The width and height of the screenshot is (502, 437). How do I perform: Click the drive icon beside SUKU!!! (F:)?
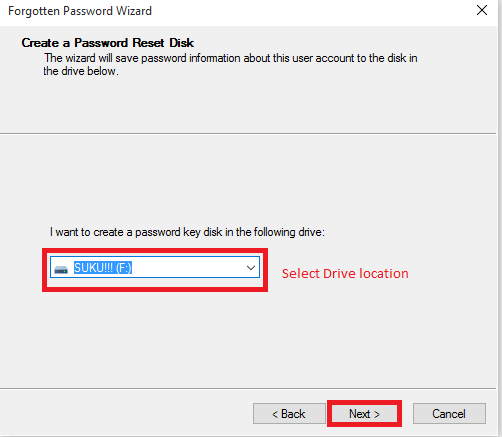coord(61,269)
